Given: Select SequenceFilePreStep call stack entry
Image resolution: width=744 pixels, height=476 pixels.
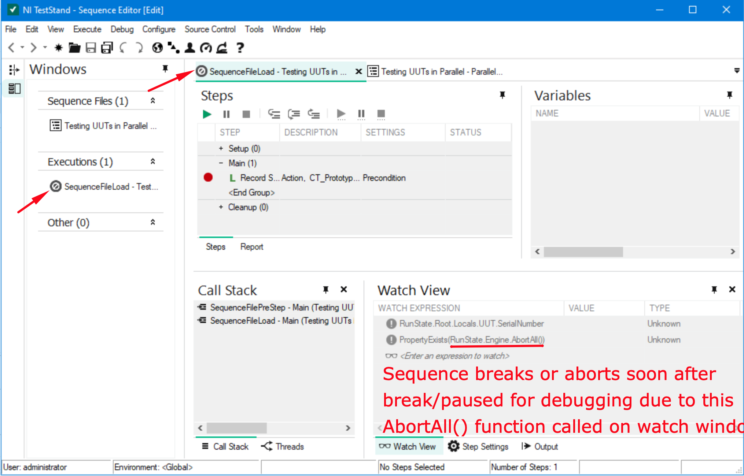Looking at the screenshot, I should (275, 308).
